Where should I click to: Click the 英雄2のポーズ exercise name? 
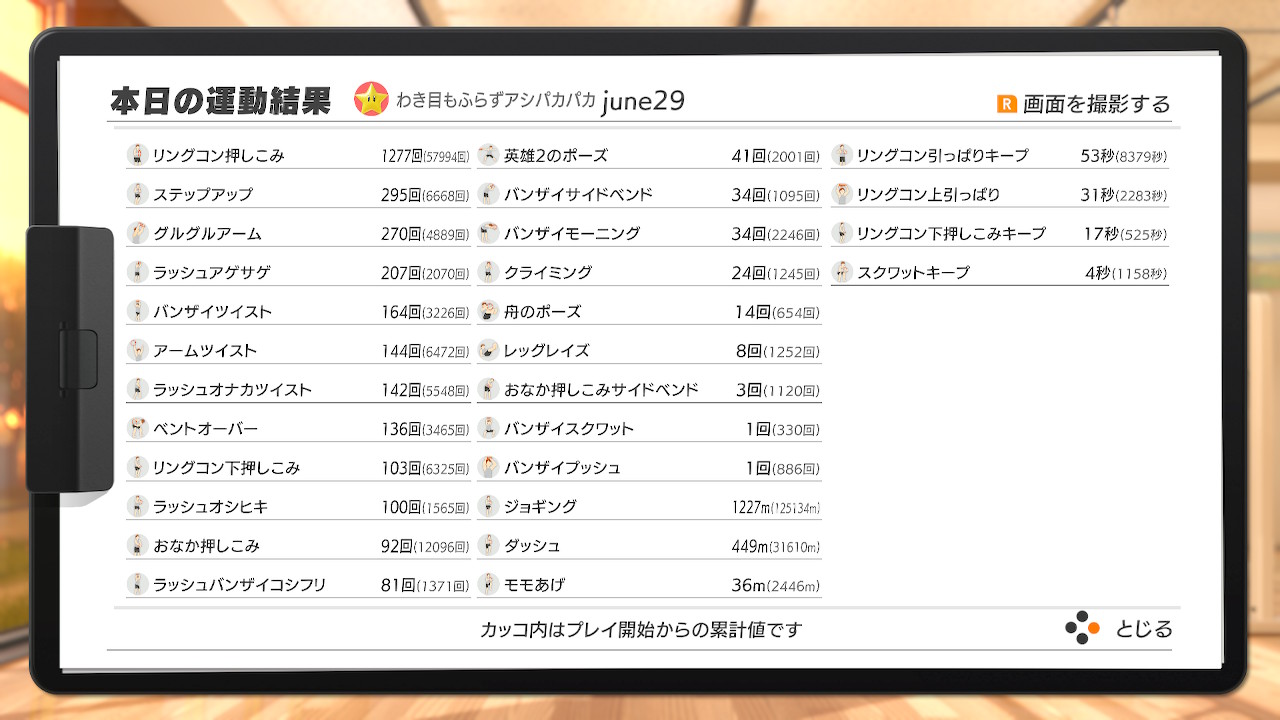click(x=556, y=156)
